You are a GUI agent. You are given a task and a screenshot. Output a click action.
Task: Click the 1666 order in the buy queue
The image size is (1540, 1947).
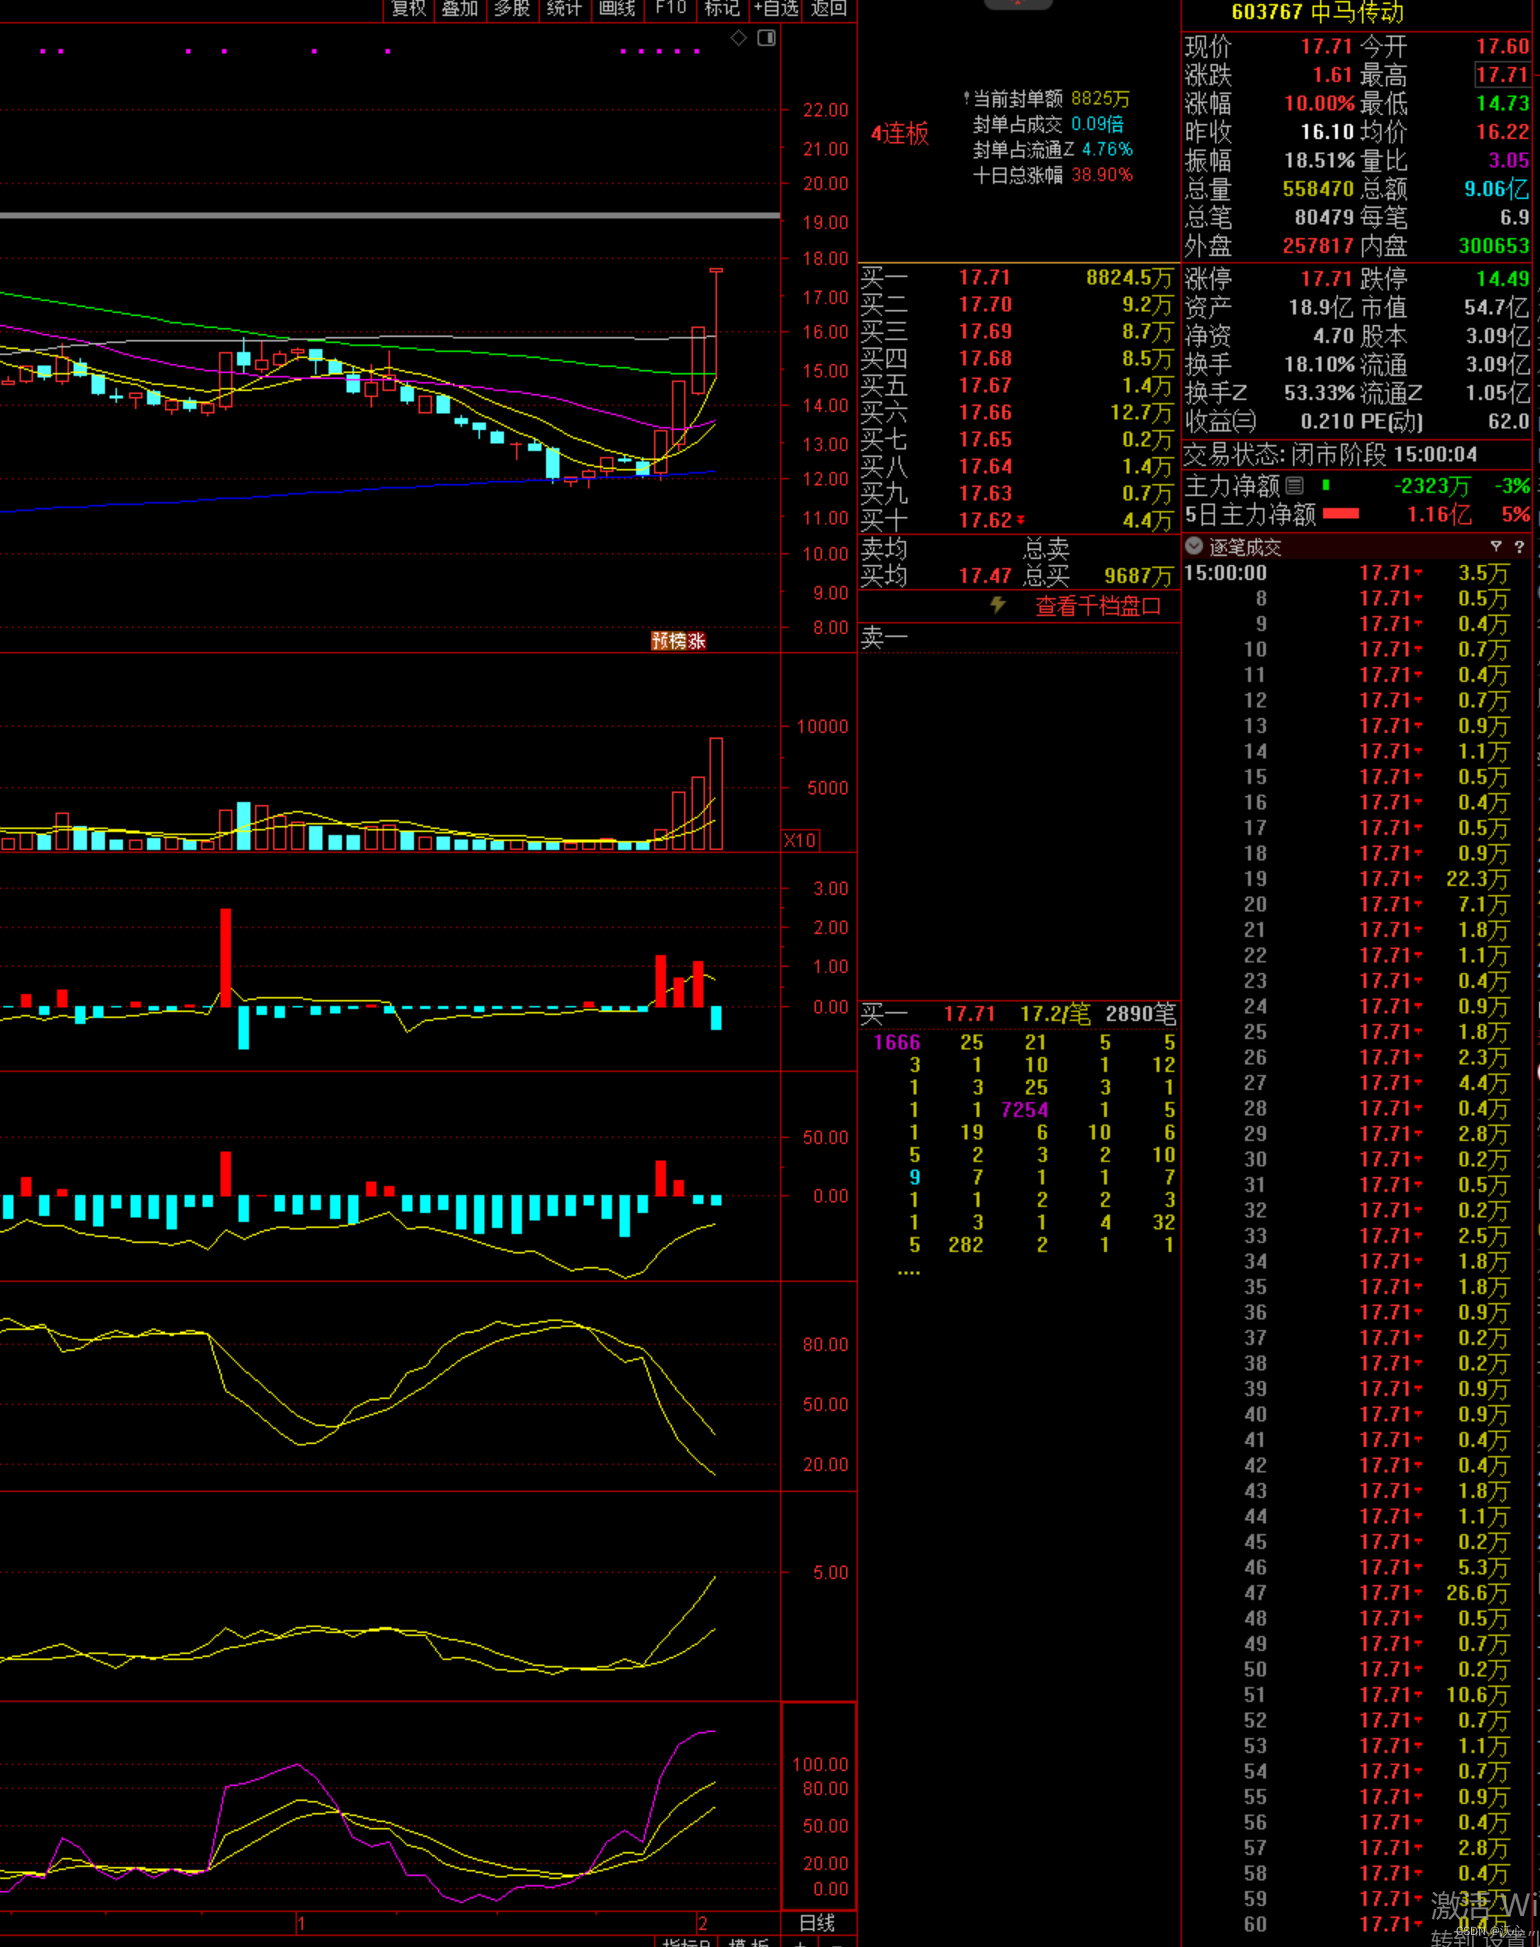coord(897,1042)
